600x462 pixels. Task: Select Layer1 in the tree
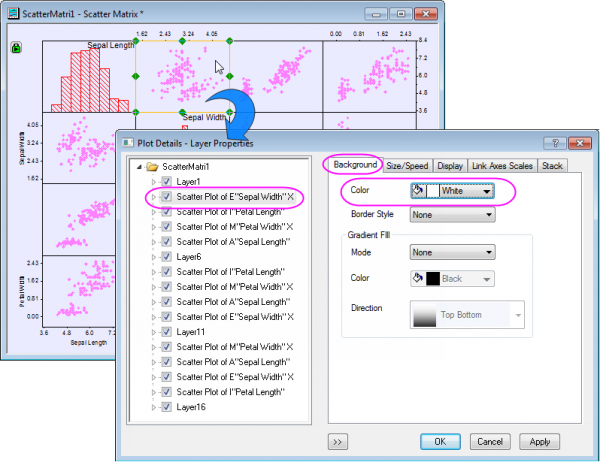[188, 181]
